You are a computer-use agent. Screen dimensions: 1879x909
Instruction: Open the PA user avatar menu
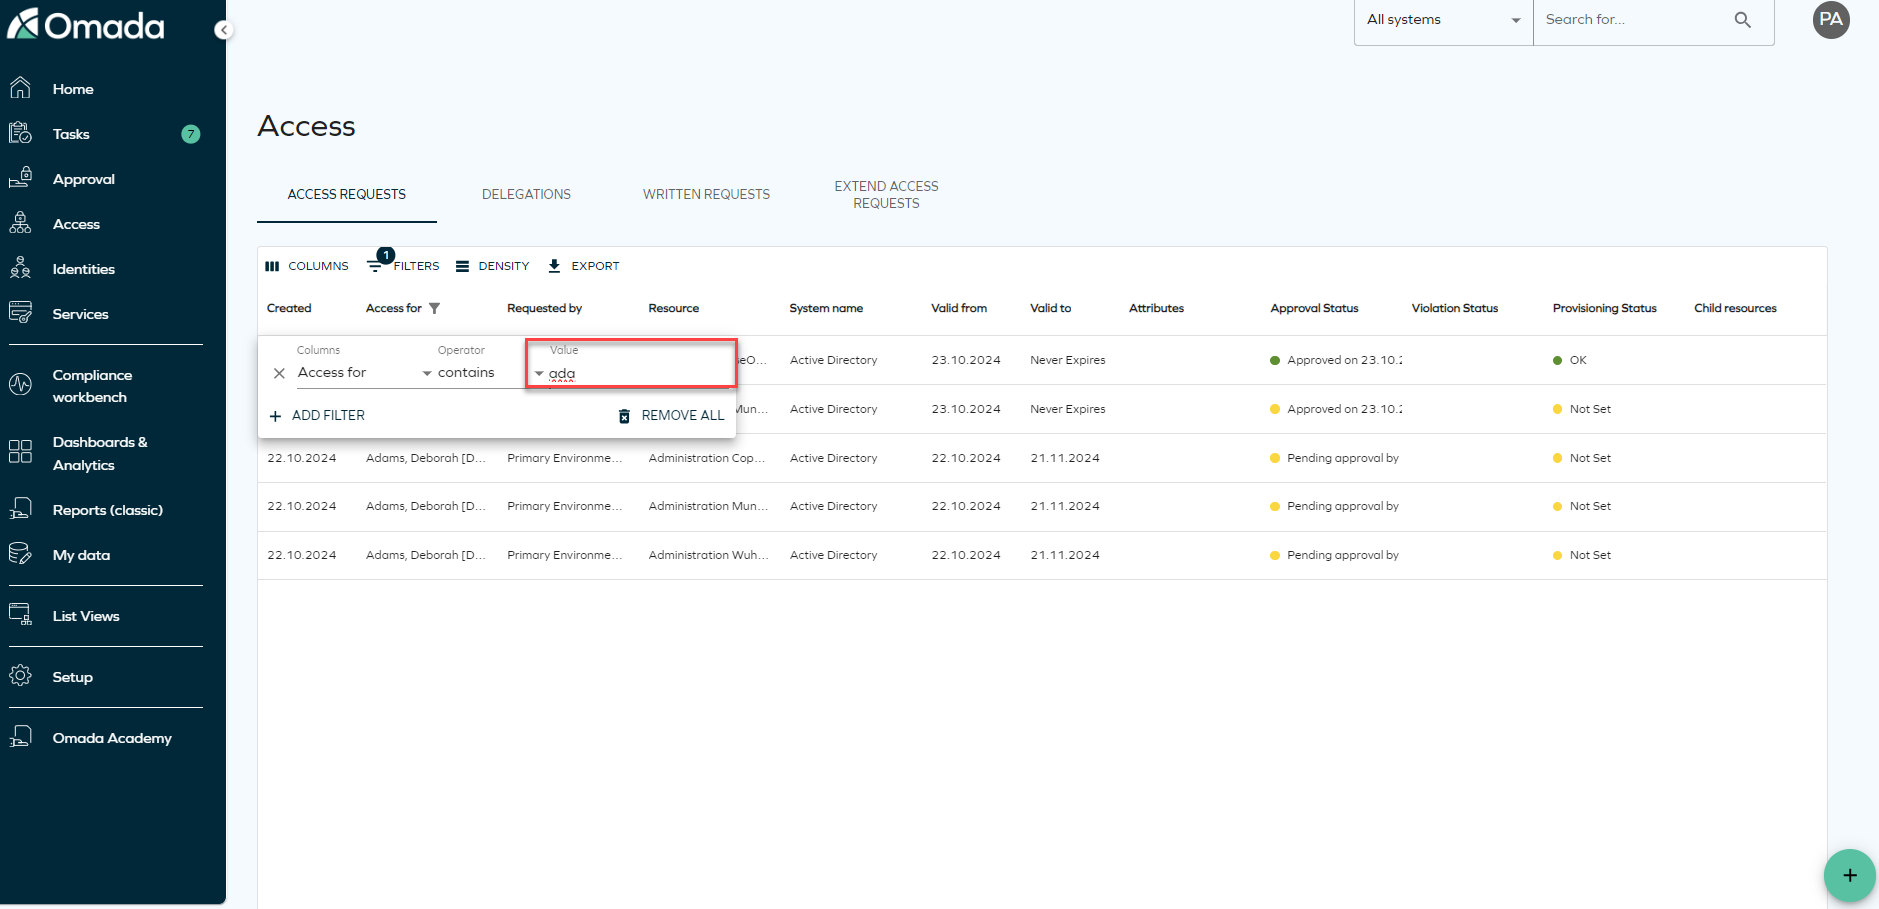[1831, 19]
